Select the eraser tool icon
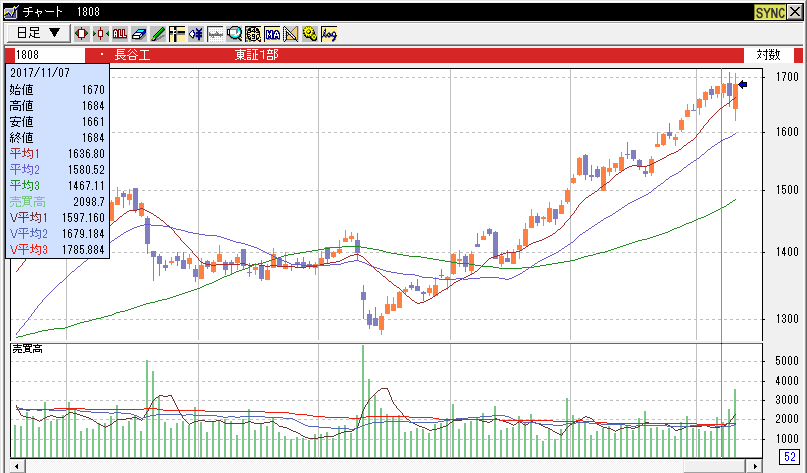This screenshot has height=473, width=807. tap(139, 33)
